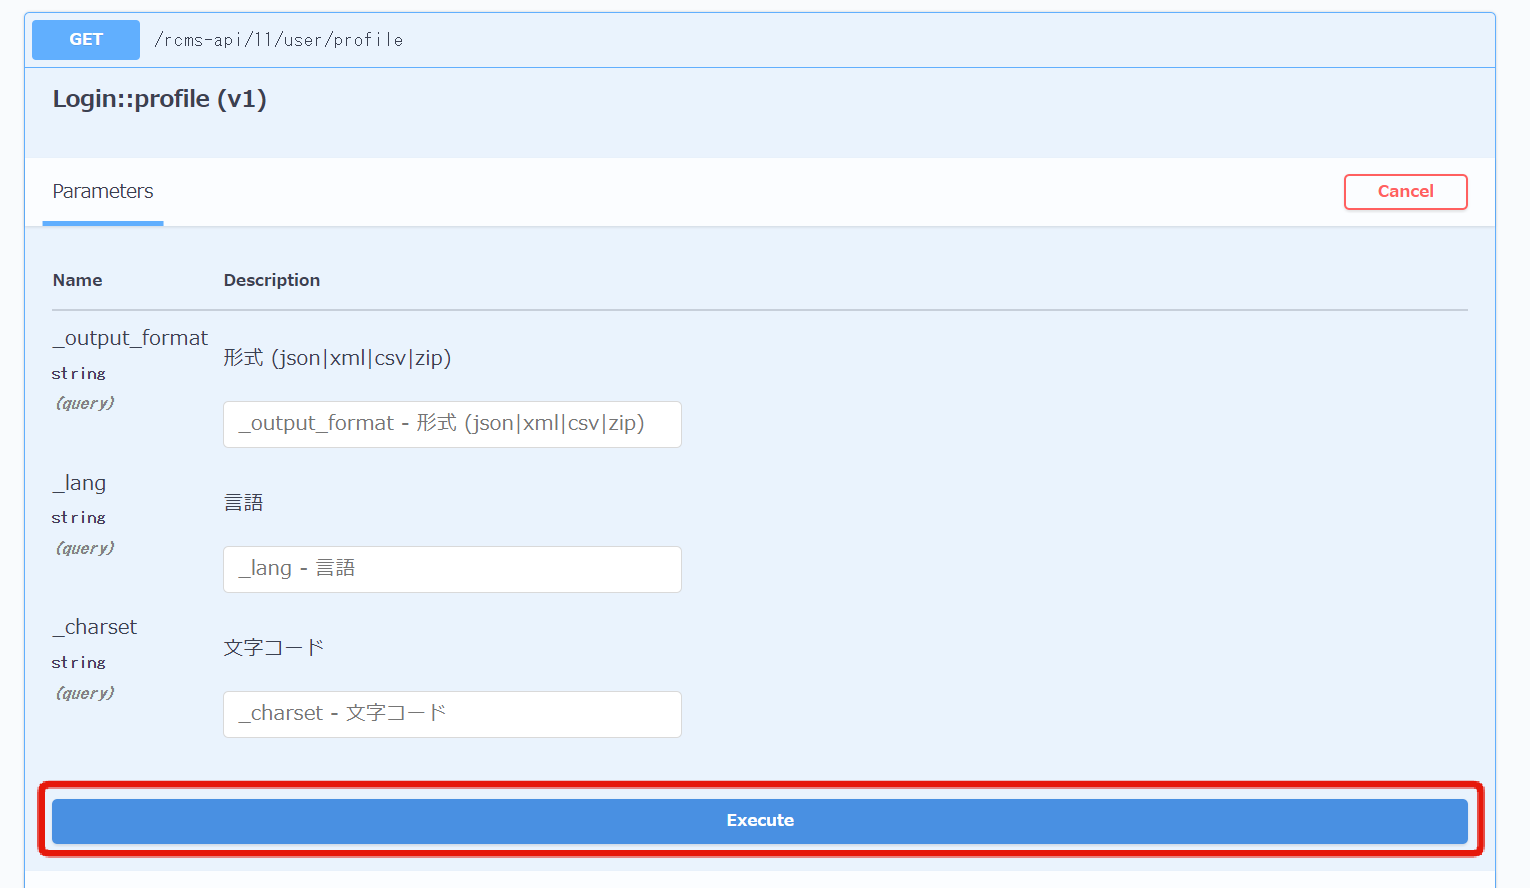Click the Login::profile (v1) heading
This screenshot has height=888, width=1530.
160,99
